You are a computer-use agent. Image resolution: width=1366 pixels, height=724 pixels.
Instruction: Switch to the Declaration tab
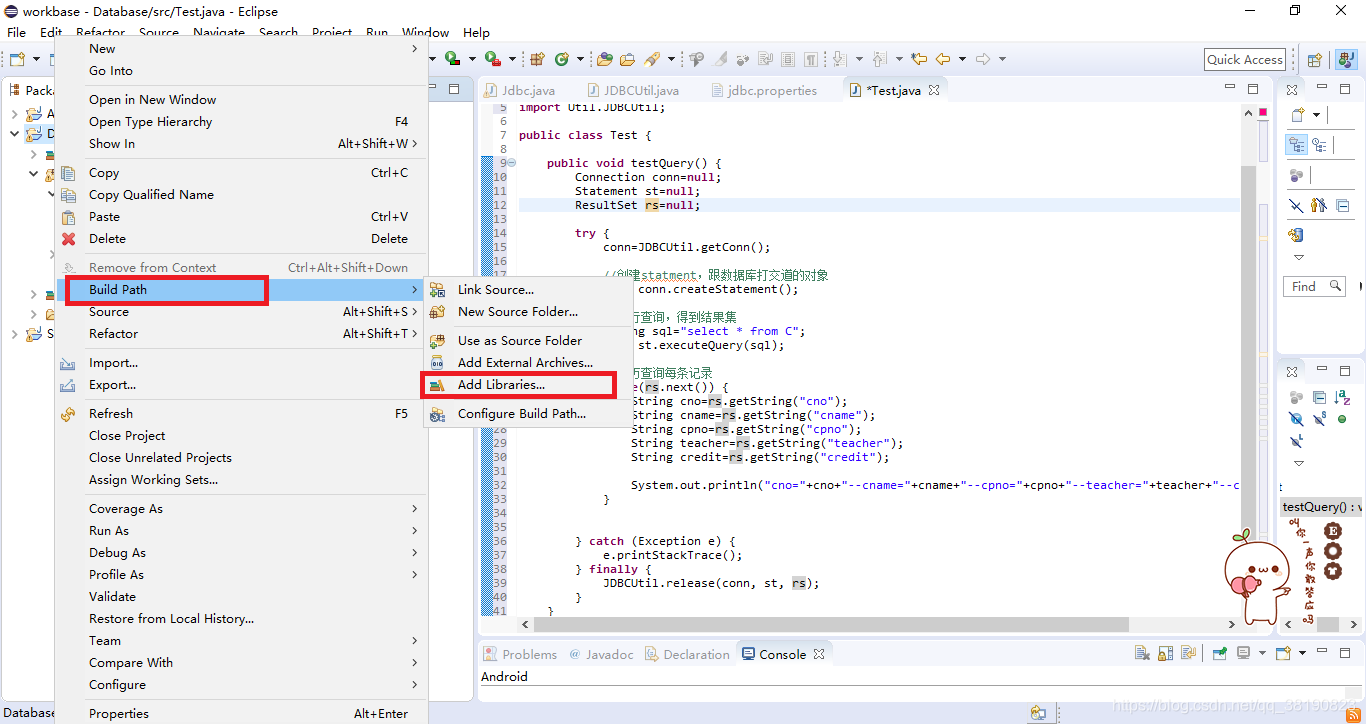(x=686, y=655)
